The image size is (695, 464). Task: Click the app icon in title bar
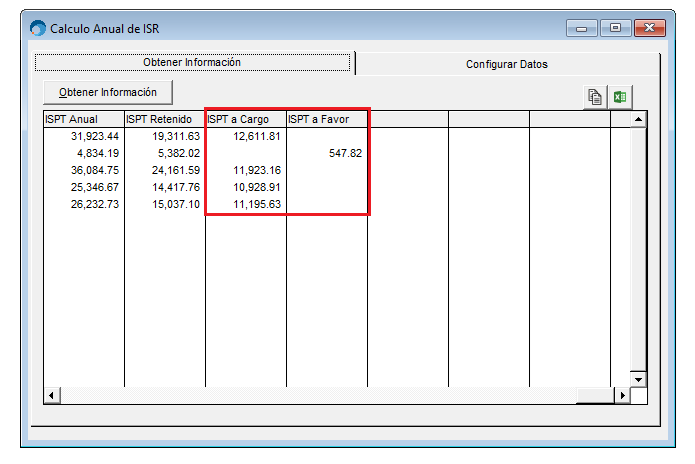[38, 28]
